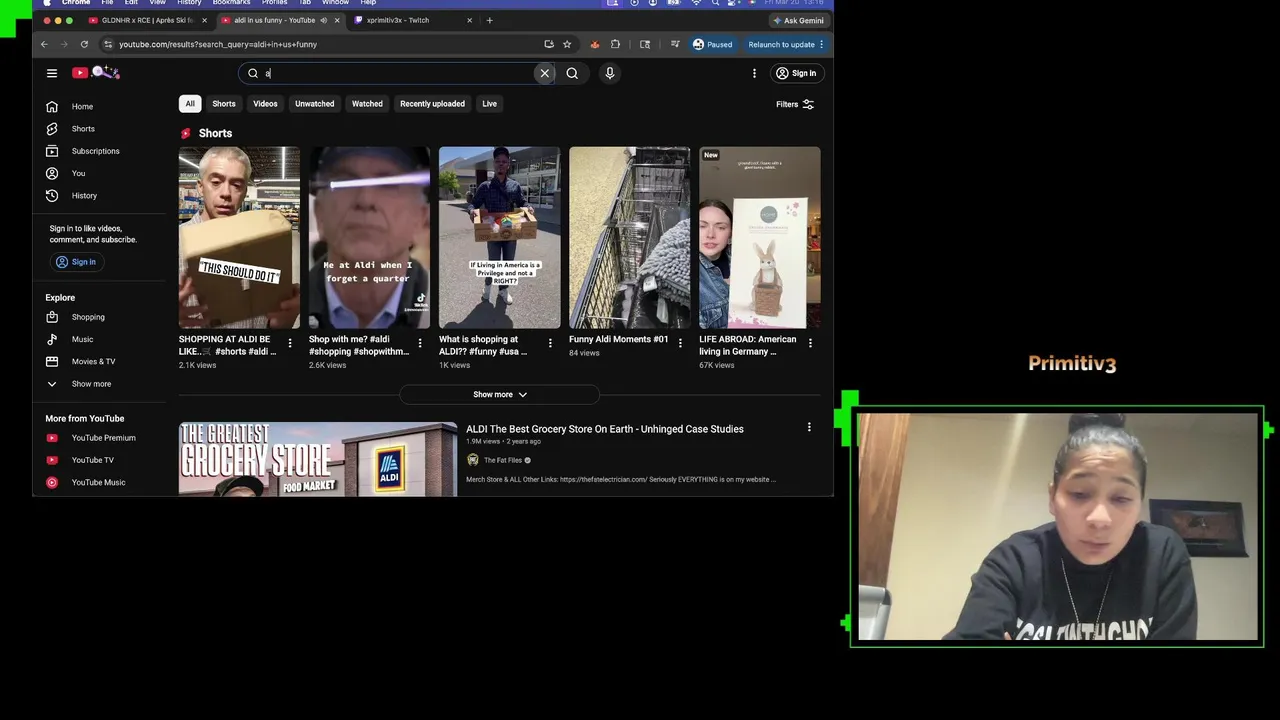Select the Unwatched filter chip
Screen dimensions: 1280x720
click(x=314, y=104)
